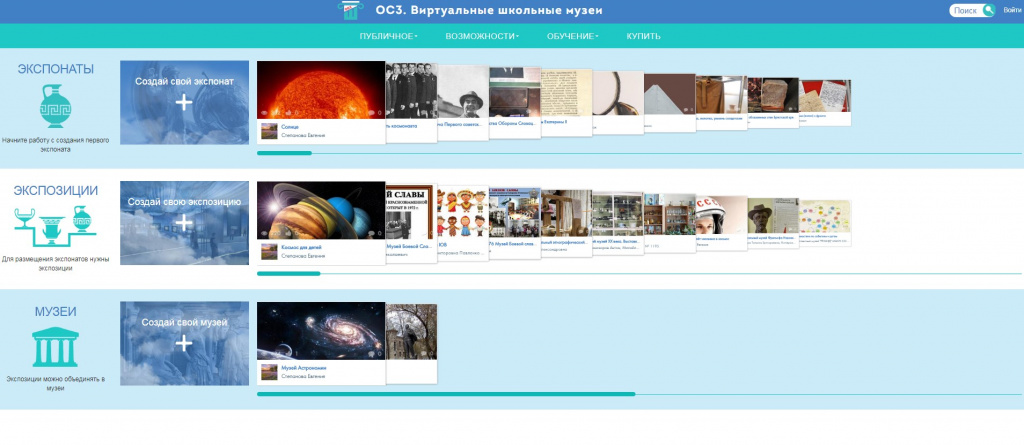Image resolution: width=1024 pixels, height=445 pixels.
Task: Open the museum photo collage exposition thumbnail
Action: (x=515, y=213)
